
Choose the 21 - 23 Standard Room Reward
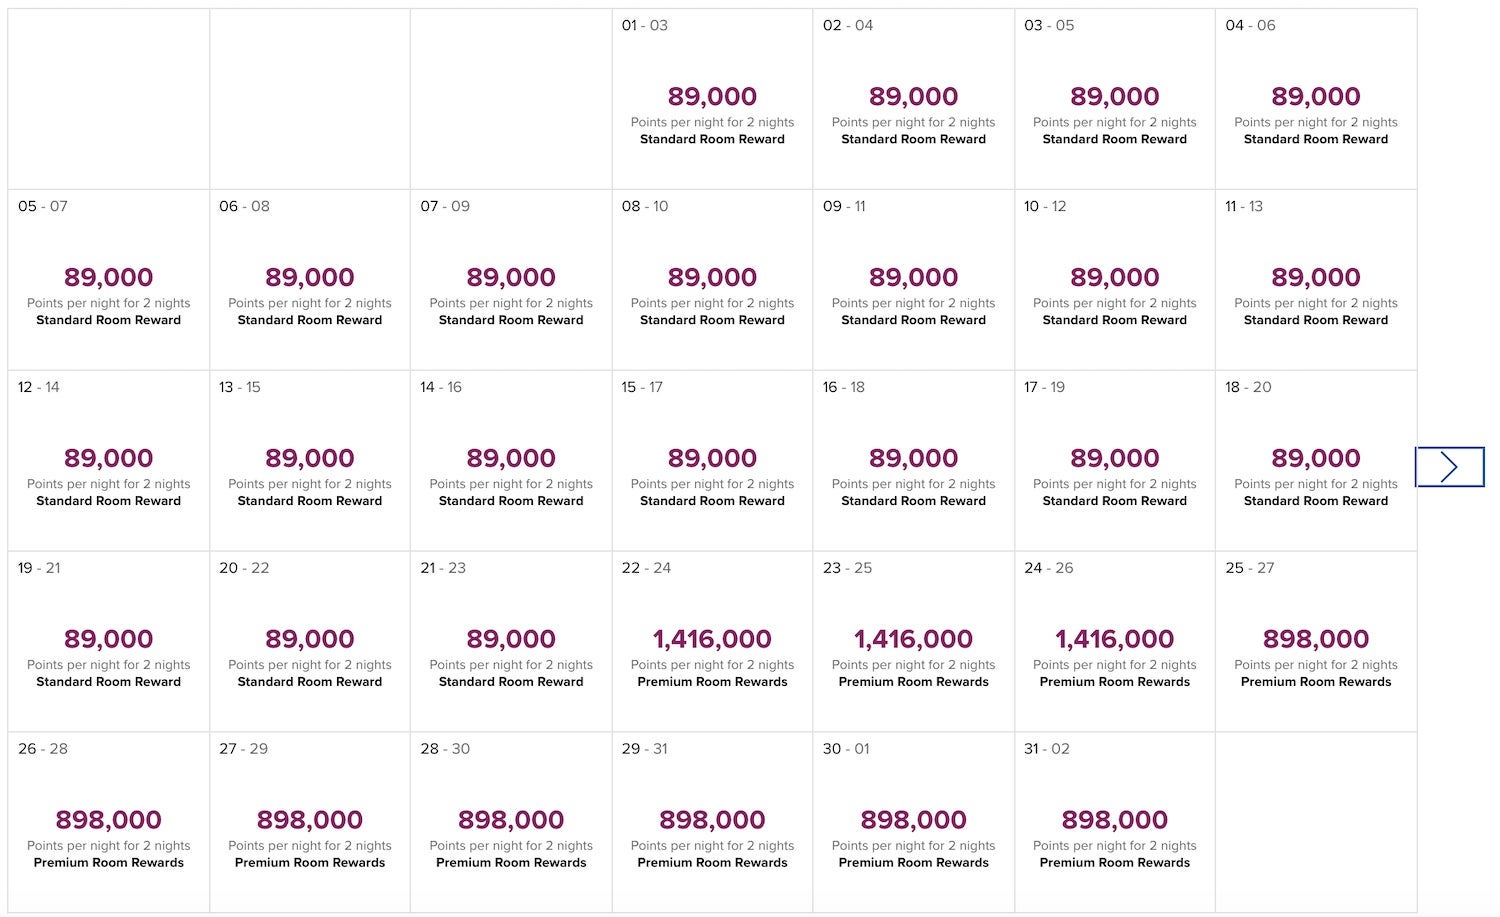[x=511, y=682]
